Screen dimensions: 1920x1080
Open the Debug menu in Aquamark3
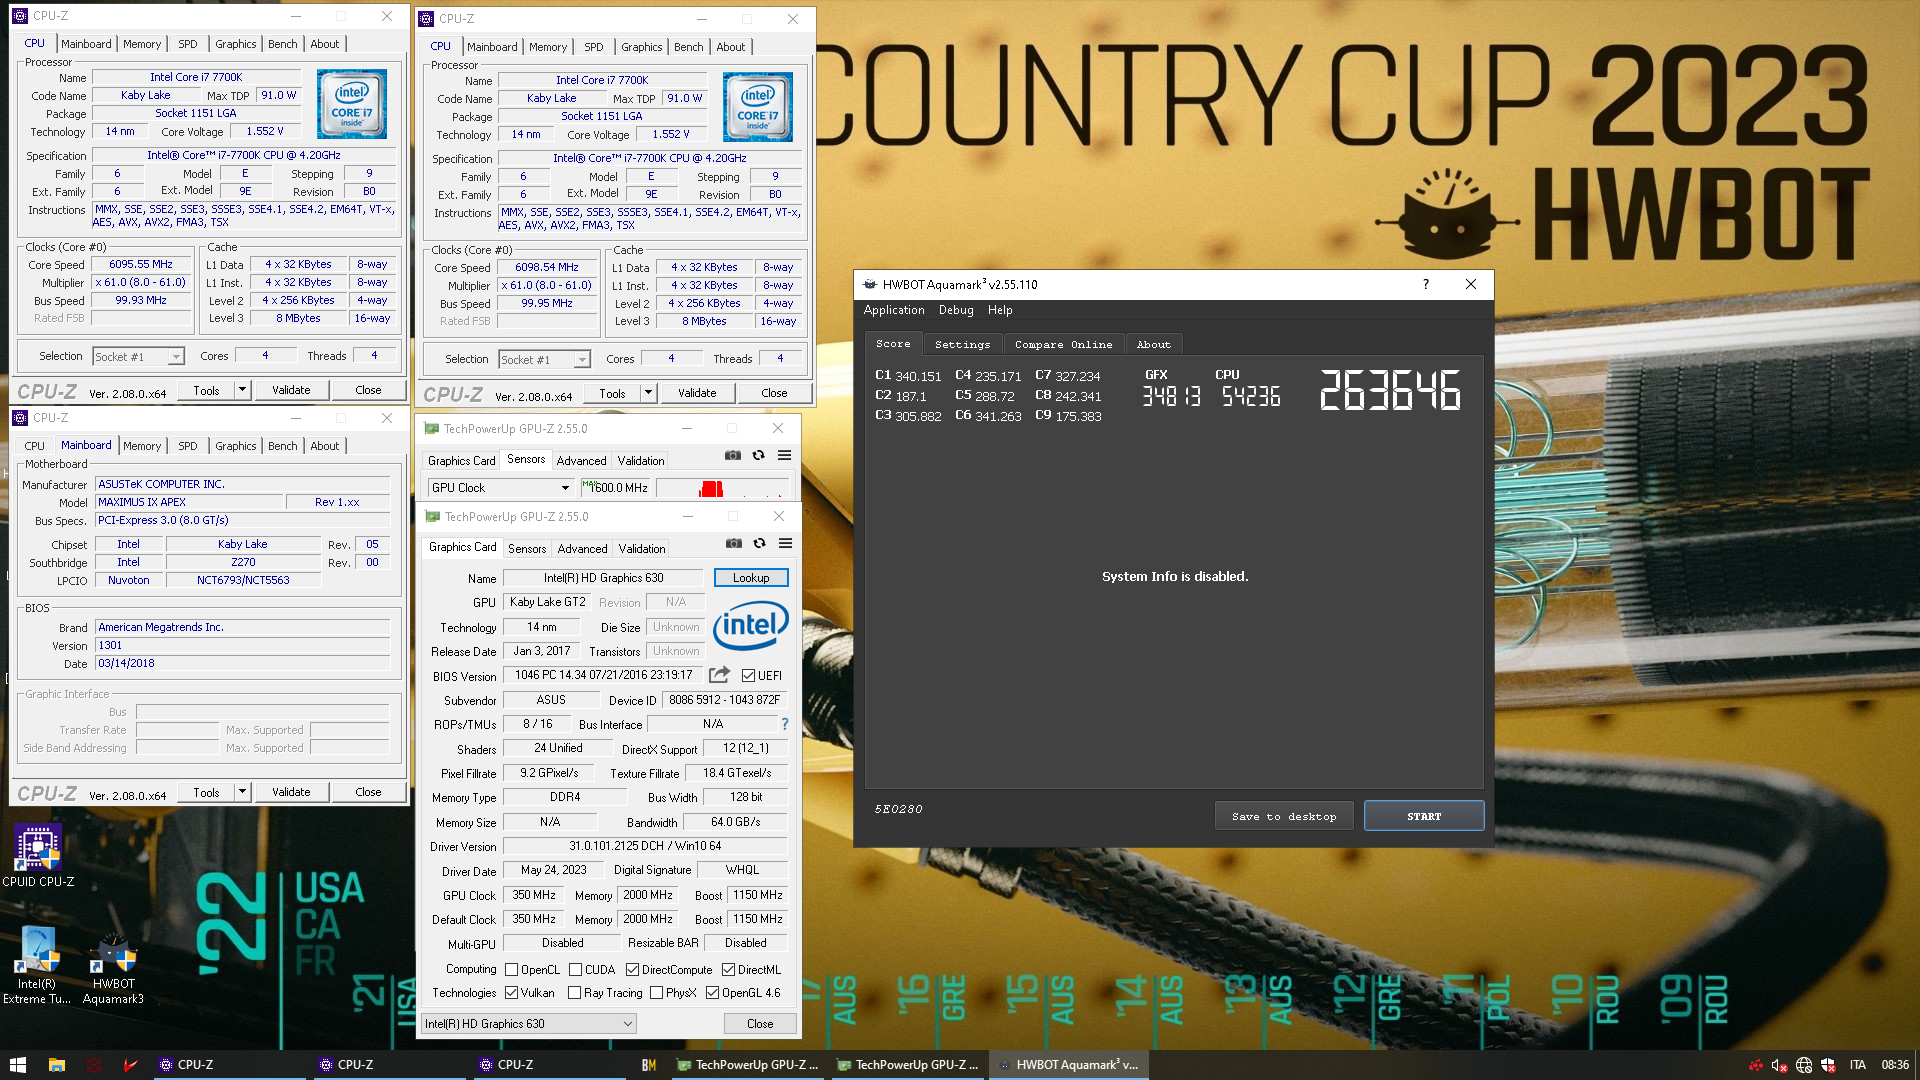pyautogui.click(x=956, y=310)
